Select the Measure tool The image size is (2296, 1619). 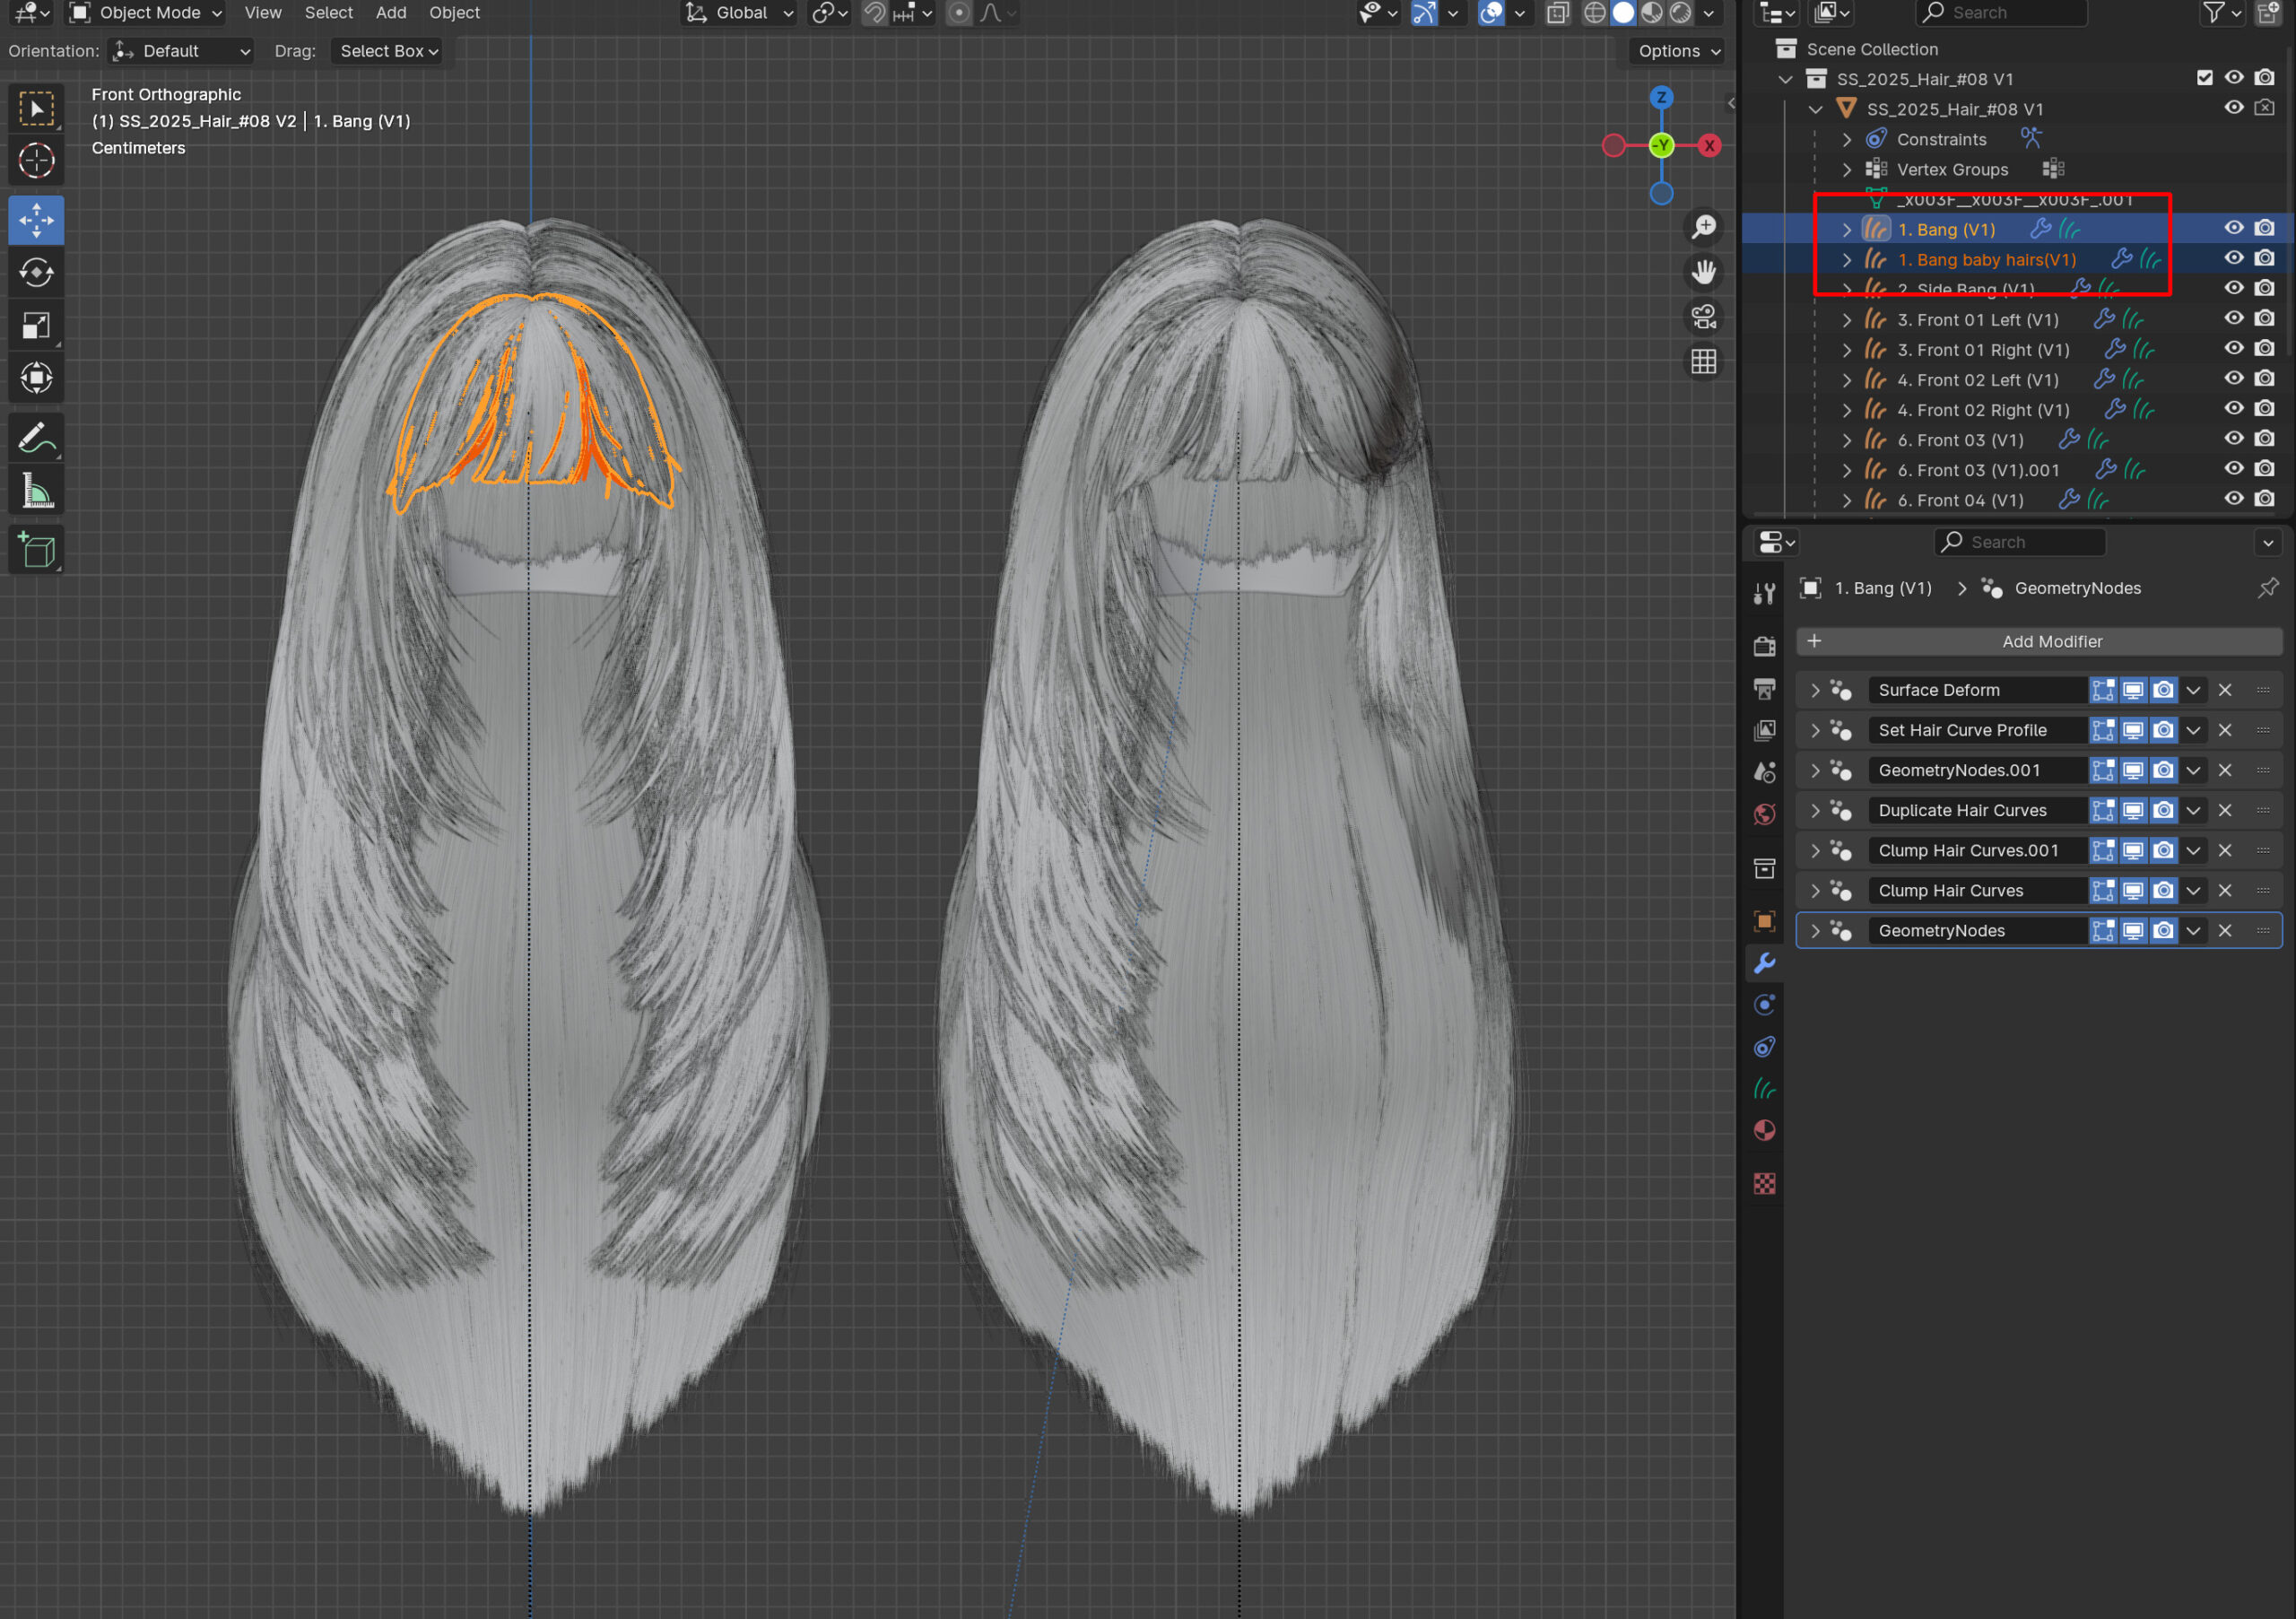36,491
